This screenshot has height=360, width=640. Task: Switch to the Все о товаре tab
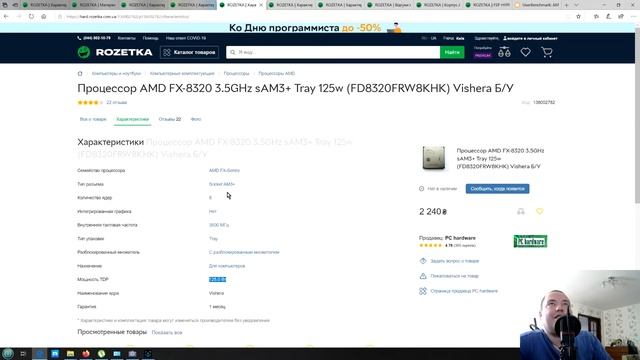93,119
